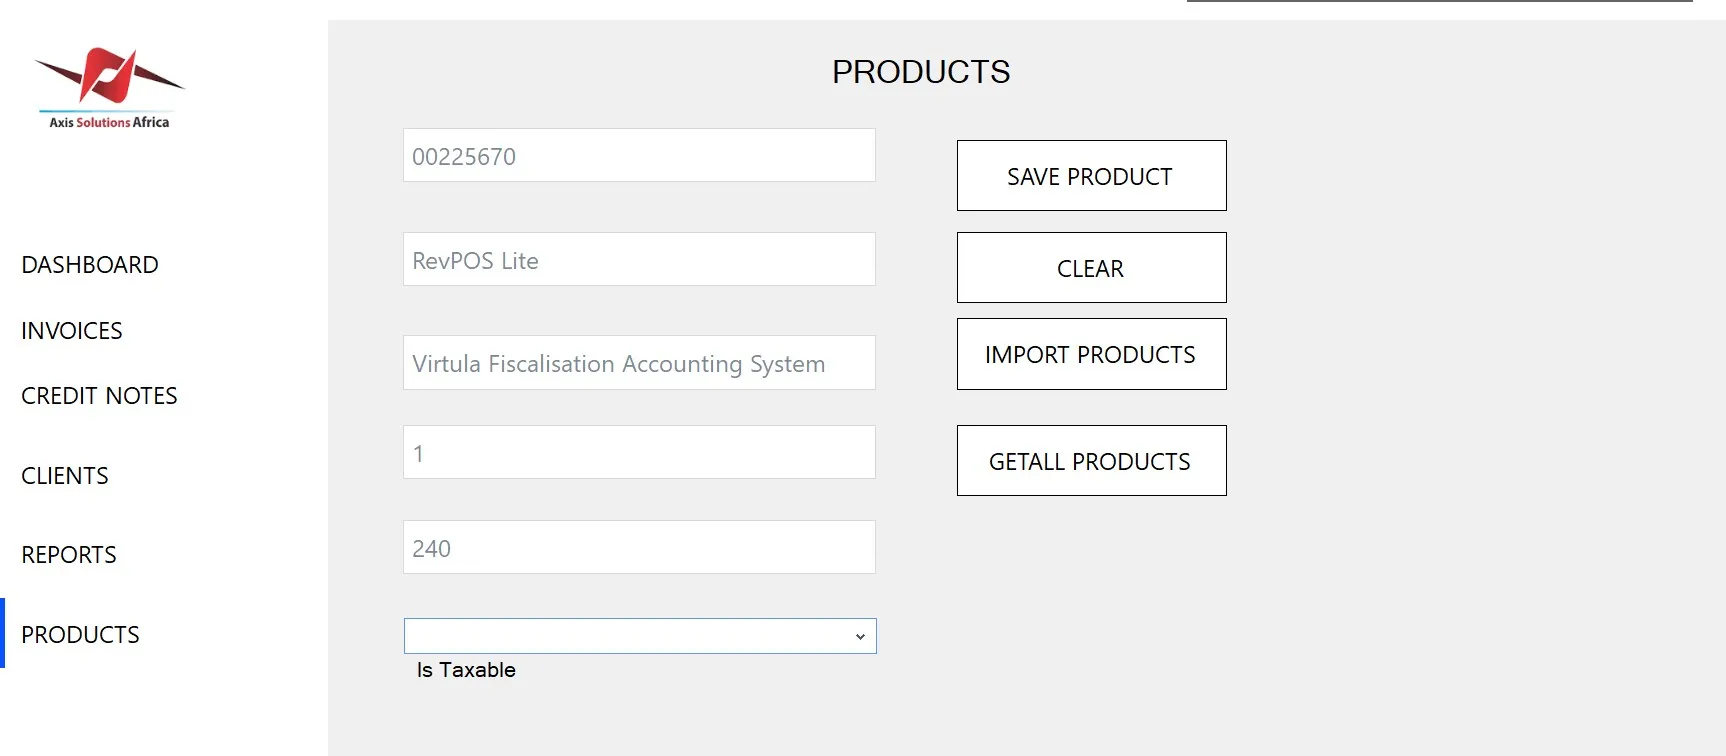The image size is (1726, 756).
Task: Click Import Products
Action: pos(1091,354)
